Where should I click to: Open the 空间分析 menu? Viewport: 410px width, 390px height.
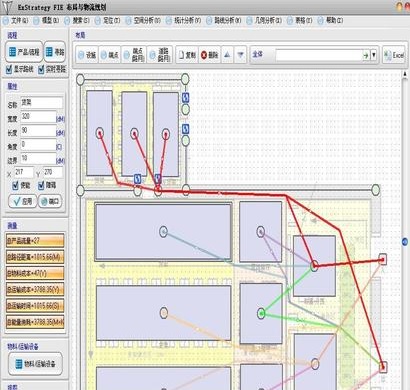[143, 21]
